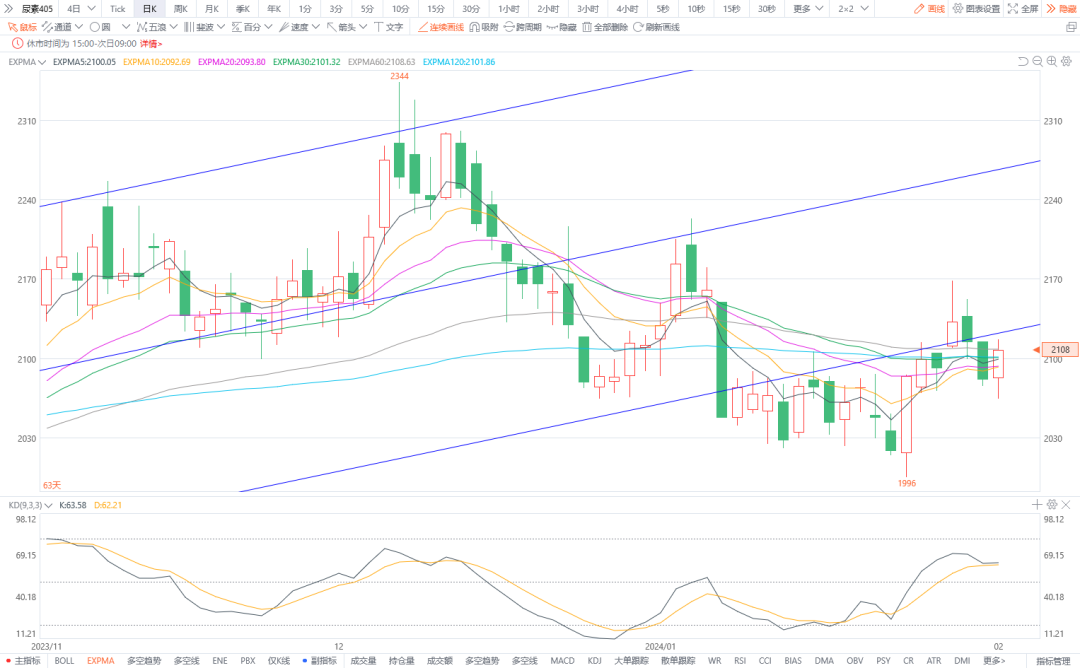The width and height of the screenshot is (1080, 668).
Task: Expand 通道 tool dropdown arrow
Action: (x=79, y=27)
